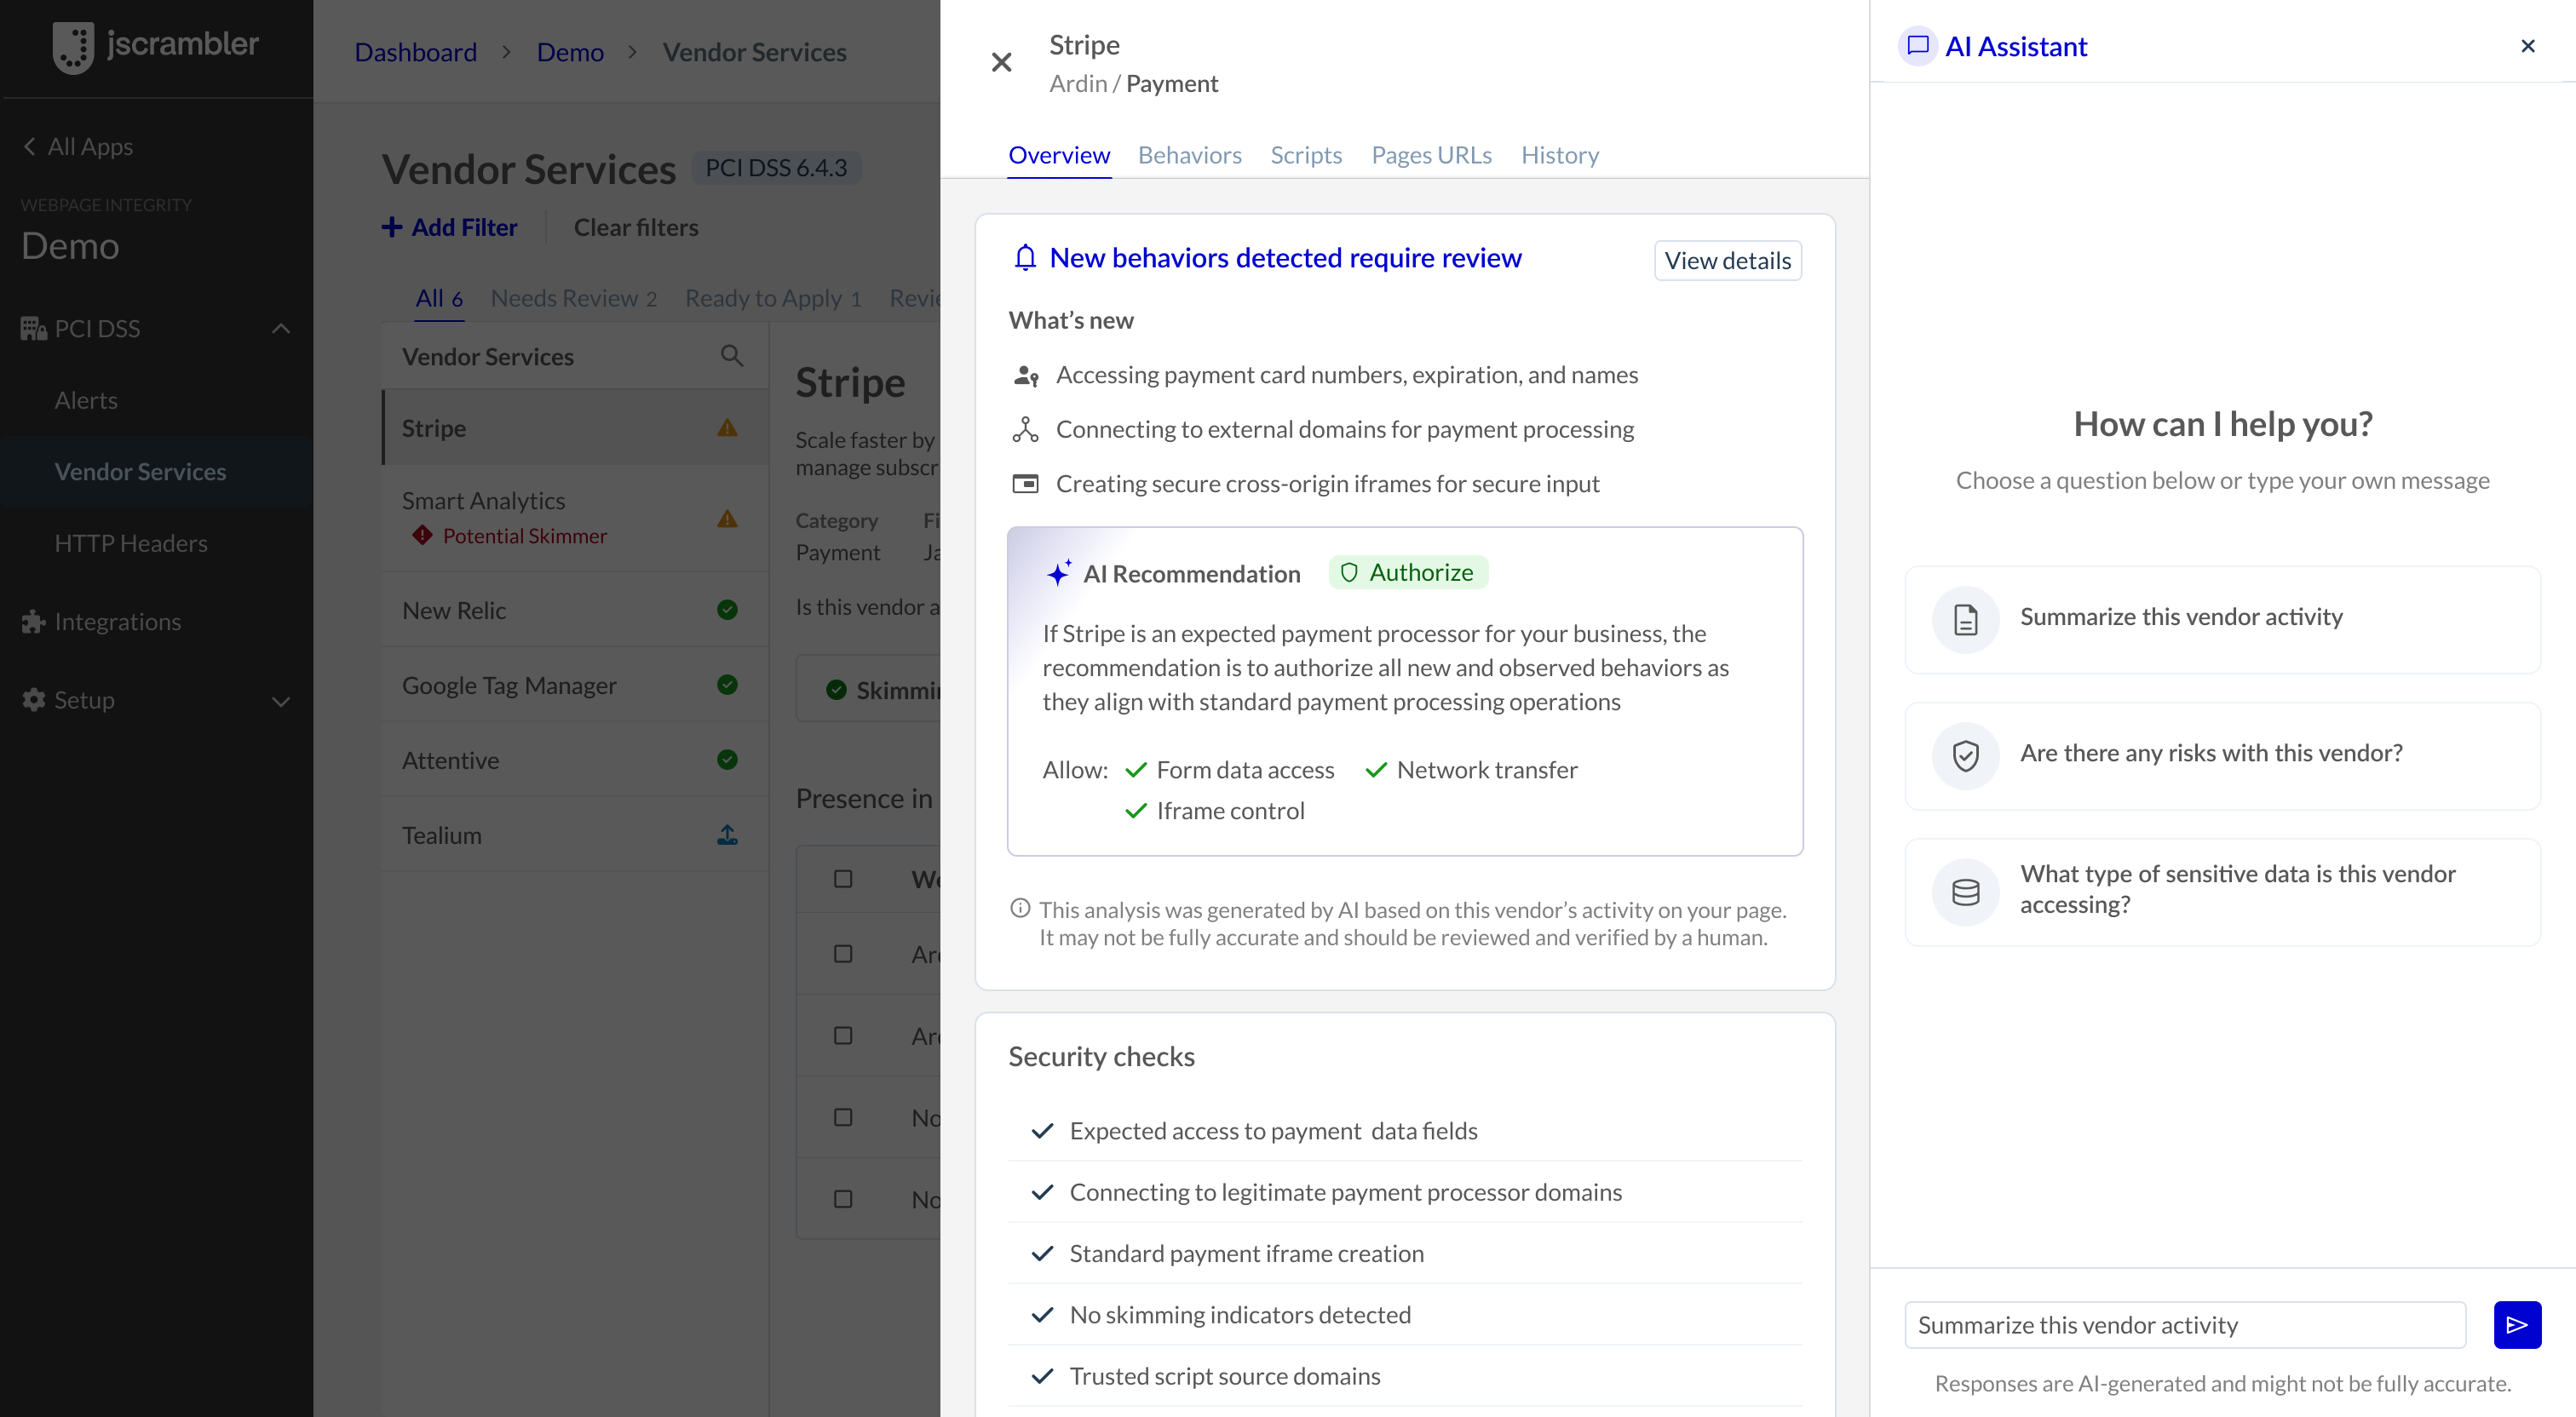Click the warning triangle next to Stripe
Image resolution: width=2576 pixels, height=1417 pixels.
click(727, 427)
